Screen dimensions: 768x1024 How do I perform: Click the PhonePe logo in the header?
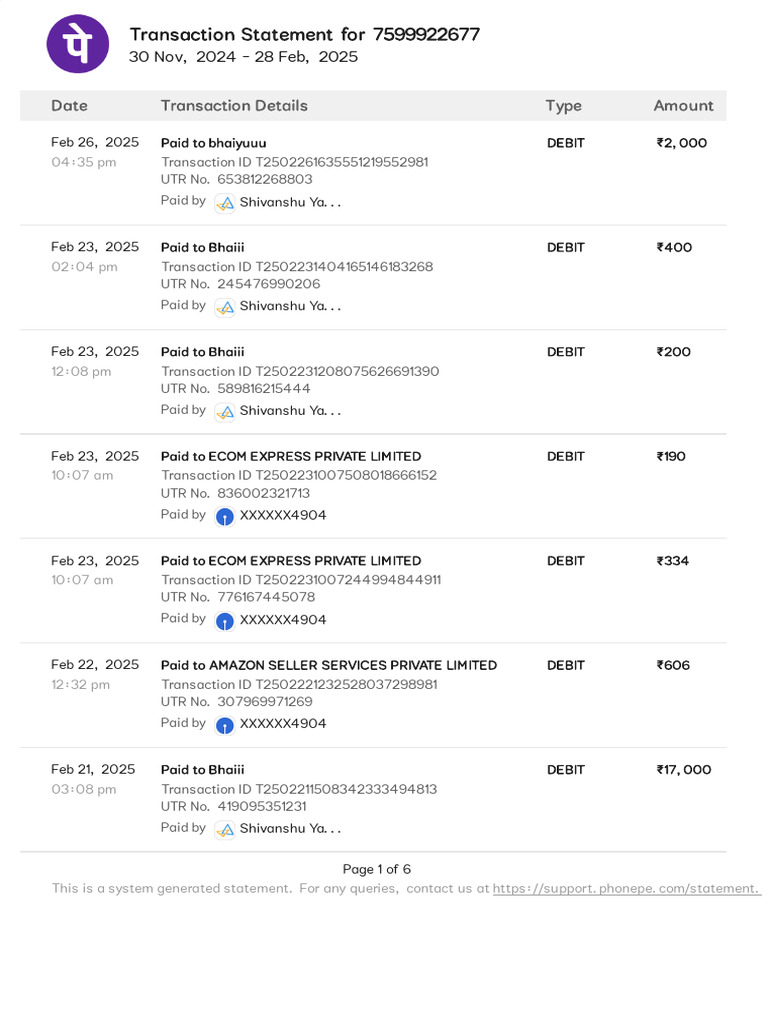click(x=78, y=44)
